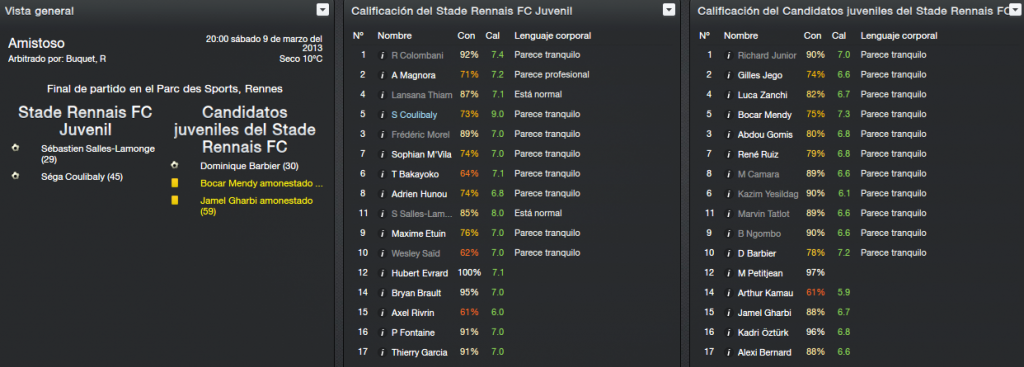Select player Sophian M'Vila
The width and height of the screenshot is (1024, 367).
[x=418, y=154]
